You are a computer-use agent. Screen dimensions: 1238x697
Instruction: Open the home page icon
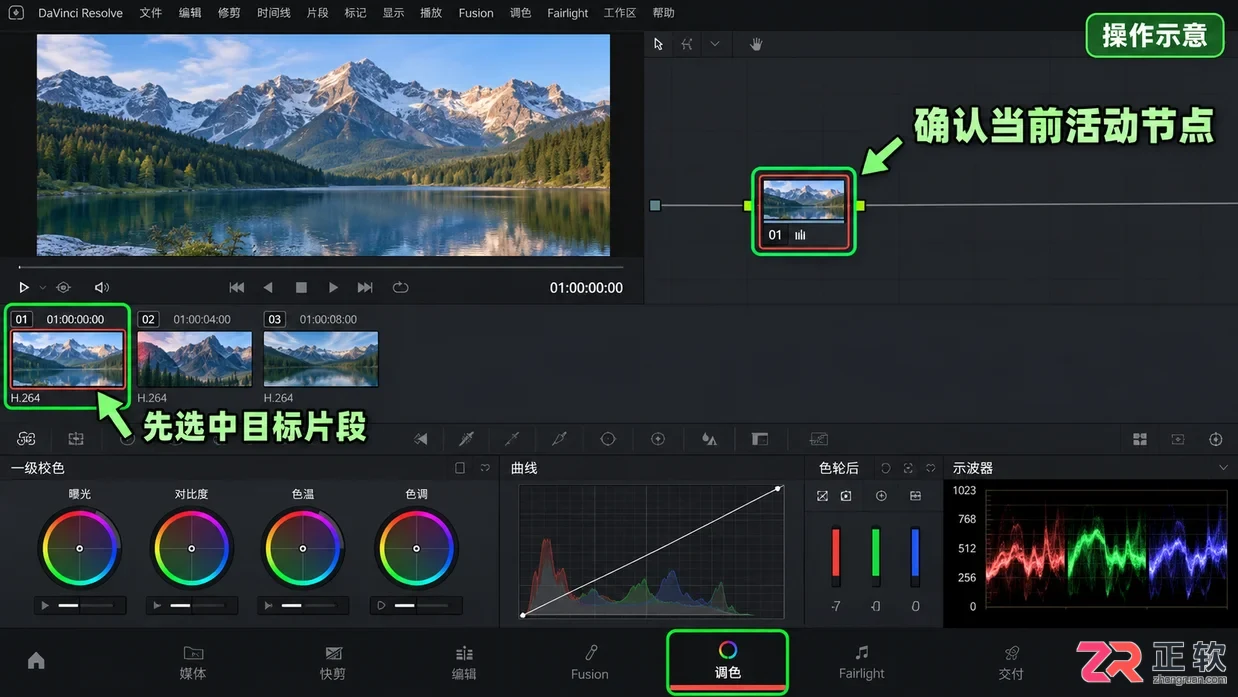(36, 660)
